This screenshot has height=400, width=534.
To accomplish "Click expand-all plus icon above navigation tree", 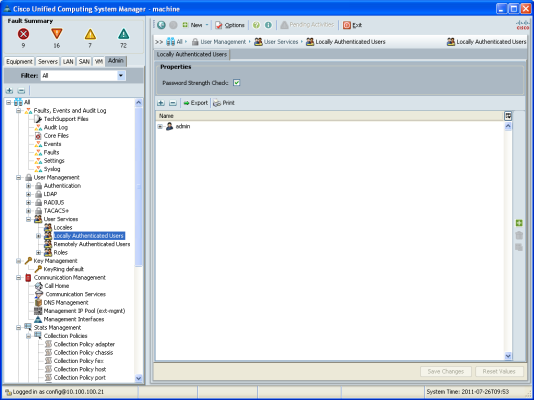I will click(10, 91).
